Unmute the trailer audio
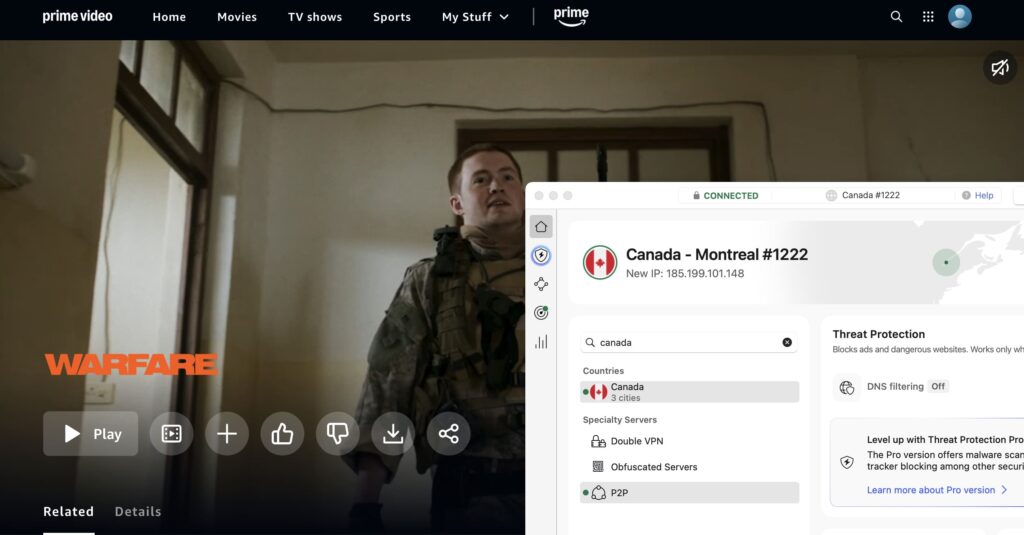The image size is (1024, 535). (x=1000, y=67)
